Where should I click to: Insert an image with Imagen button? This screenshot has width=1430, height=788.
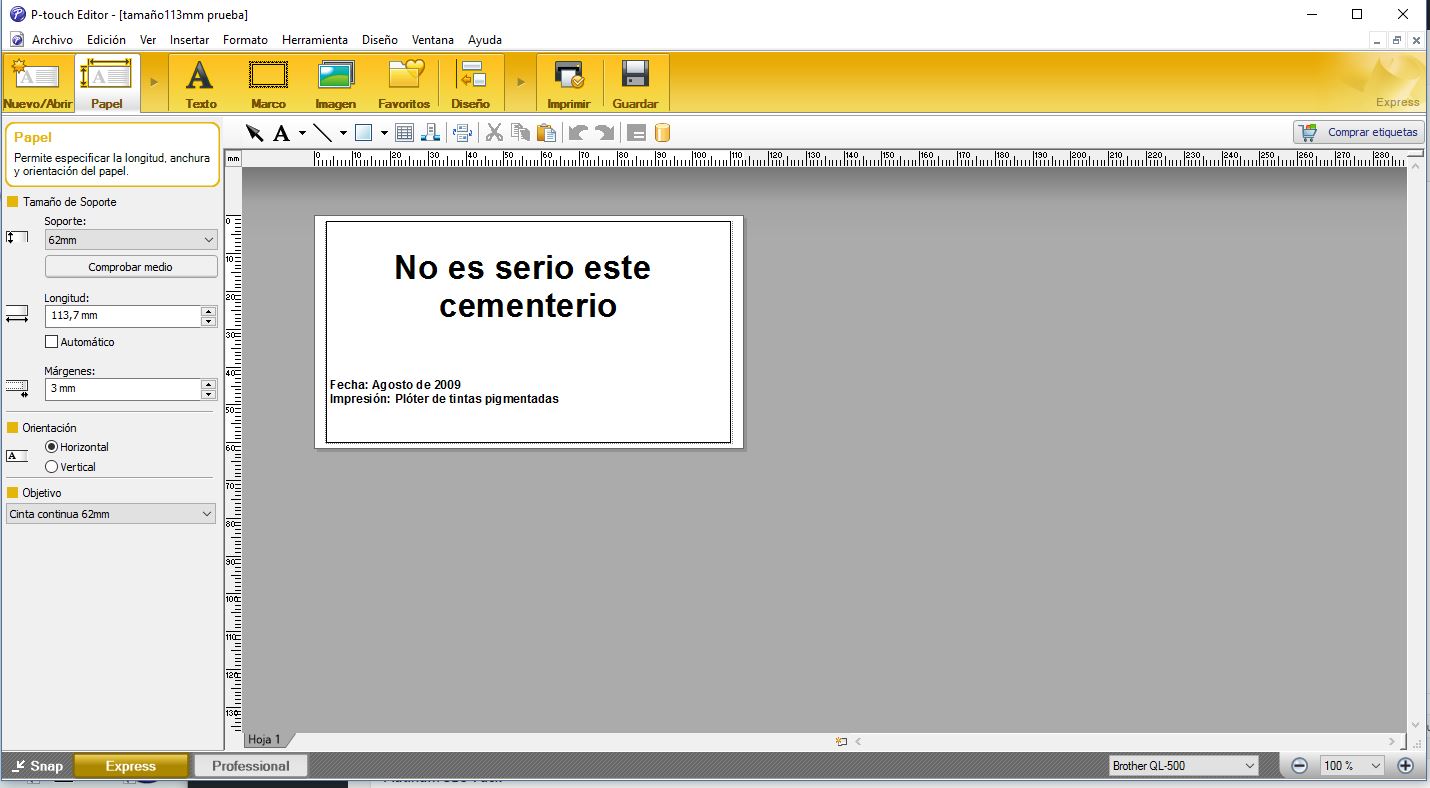pos(335,84)
